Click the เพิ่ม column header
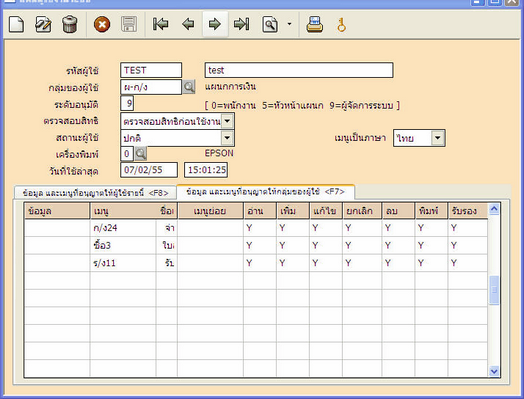This screenshot has width=524, height=399. (293, 211)
